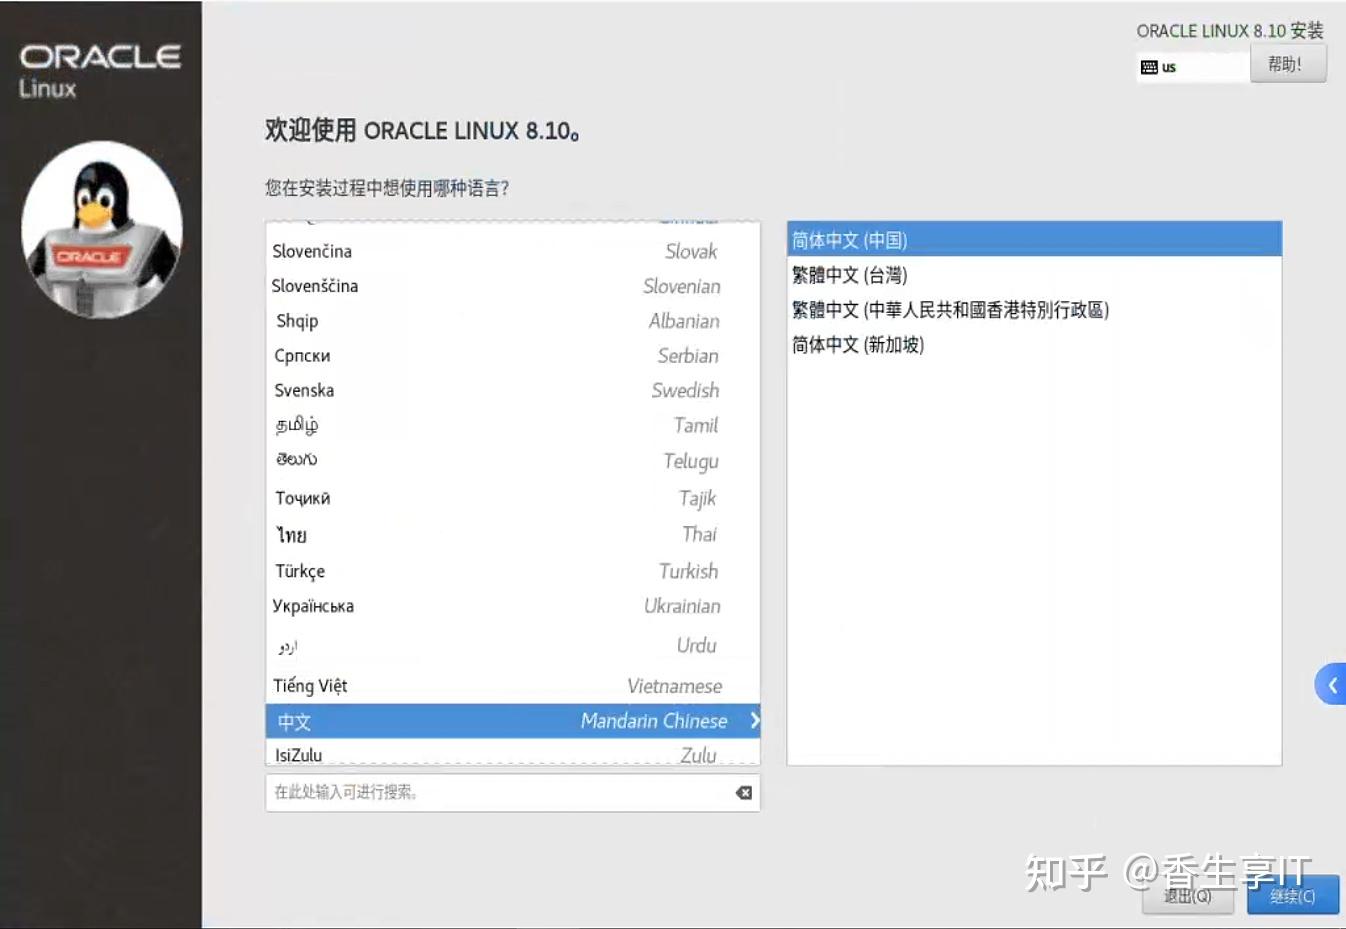Choose IsiZulu (Zulu) from the list
This screenshot has width=1346, height=929.
point(513,753)
